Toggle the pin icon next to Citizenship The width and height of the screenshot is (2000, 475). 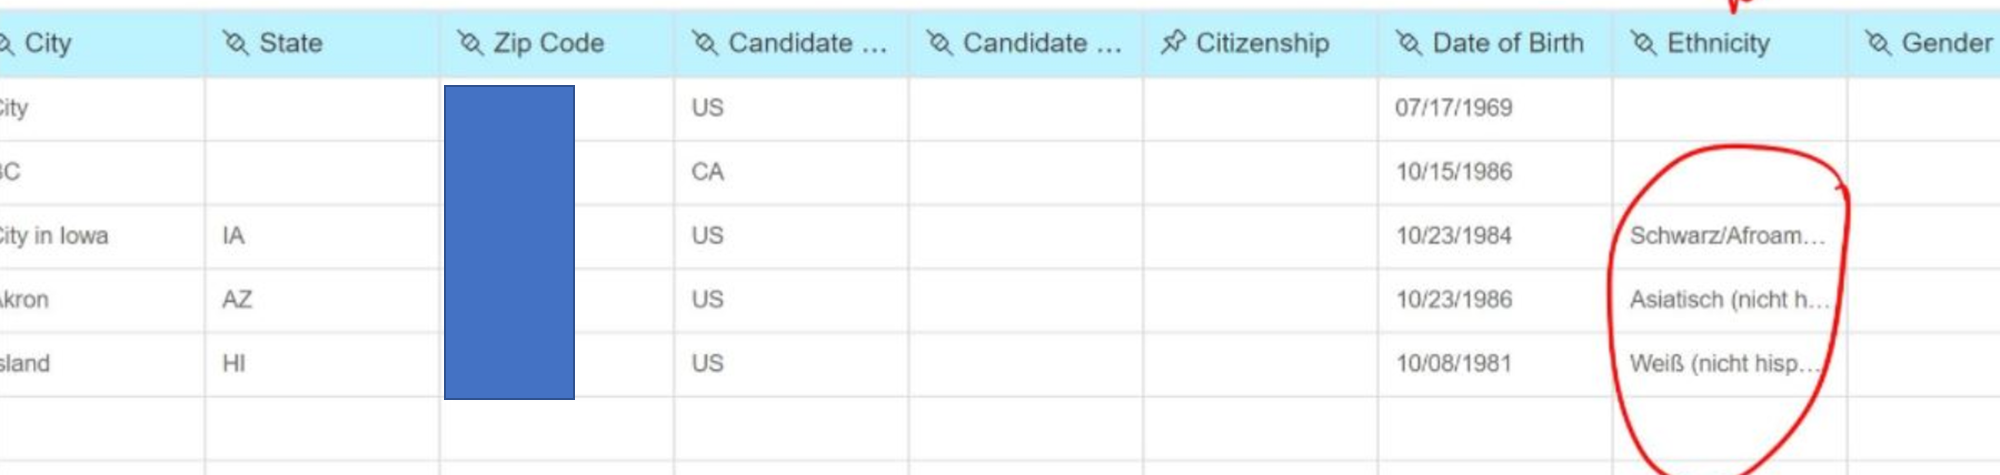pyautogui.click(x=1173, y=43)
